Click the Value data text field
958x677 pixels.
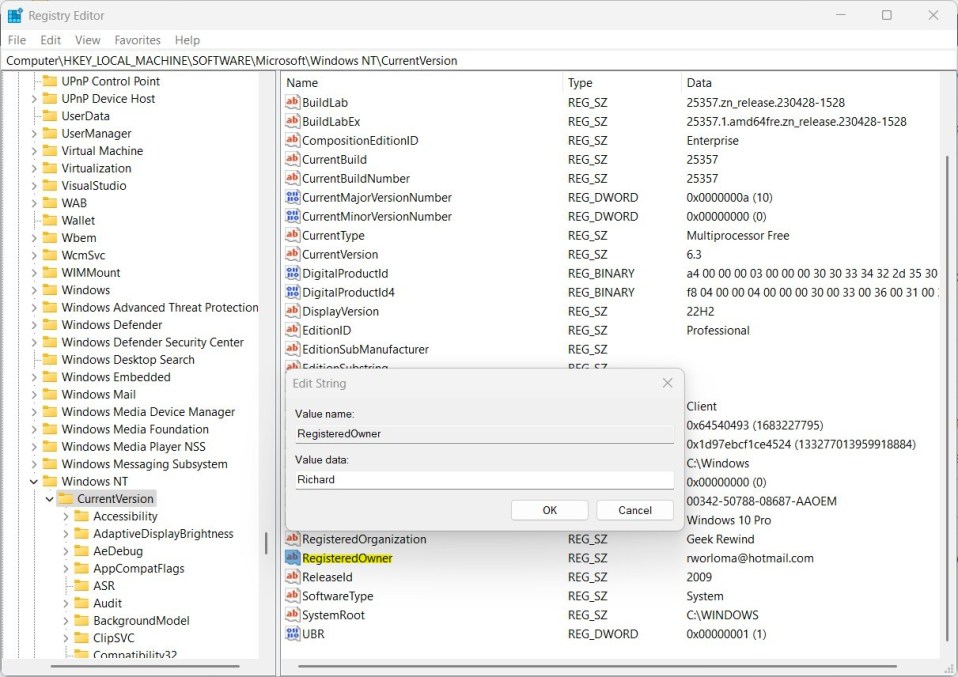click(x=483, y=480)
